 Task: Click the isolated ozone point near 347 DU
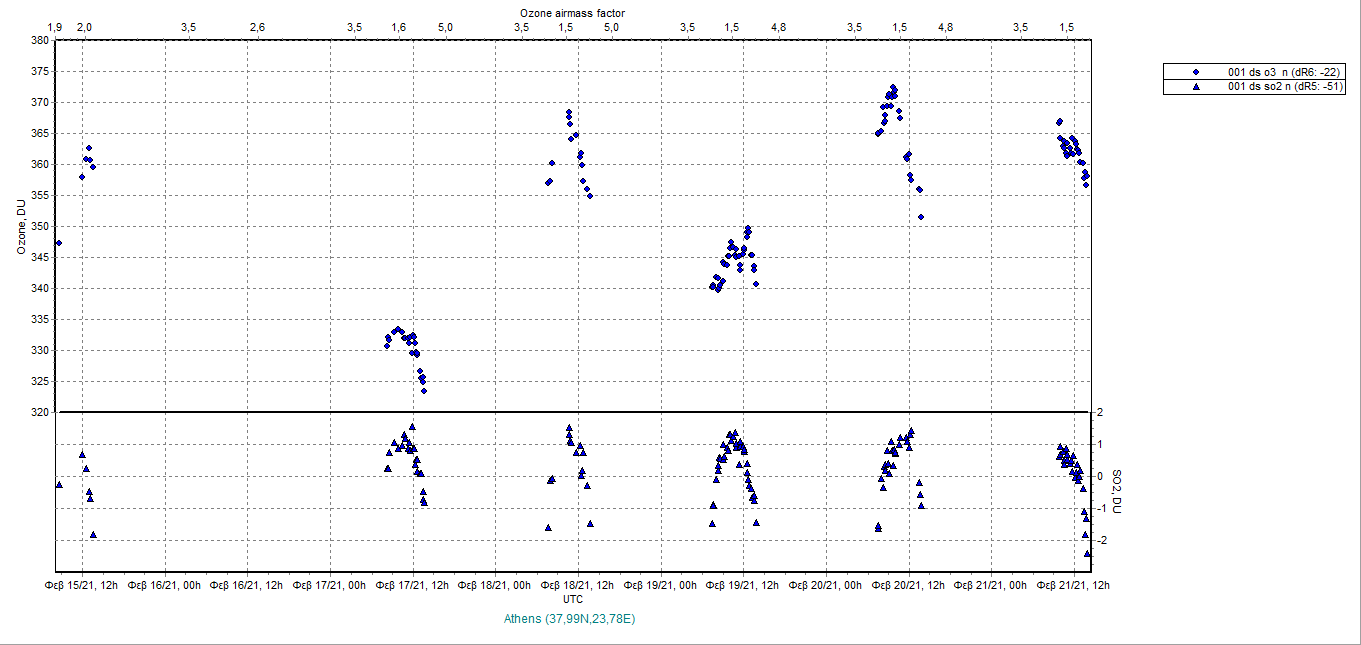coord(59,243)
